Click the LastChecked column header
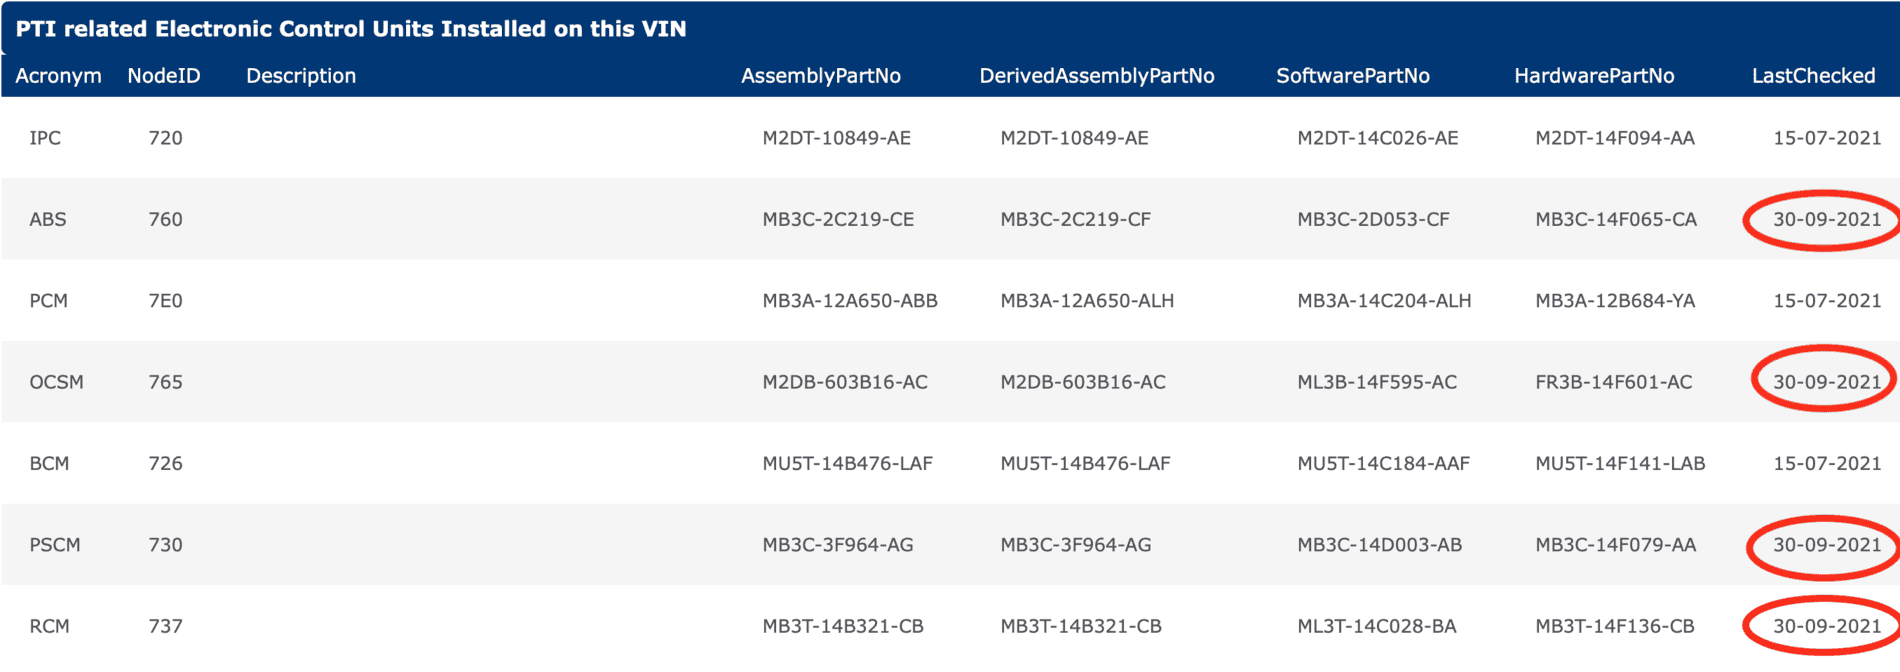Image resolution: width=1900 pixels, height=672 pixels. point(1814,76)
